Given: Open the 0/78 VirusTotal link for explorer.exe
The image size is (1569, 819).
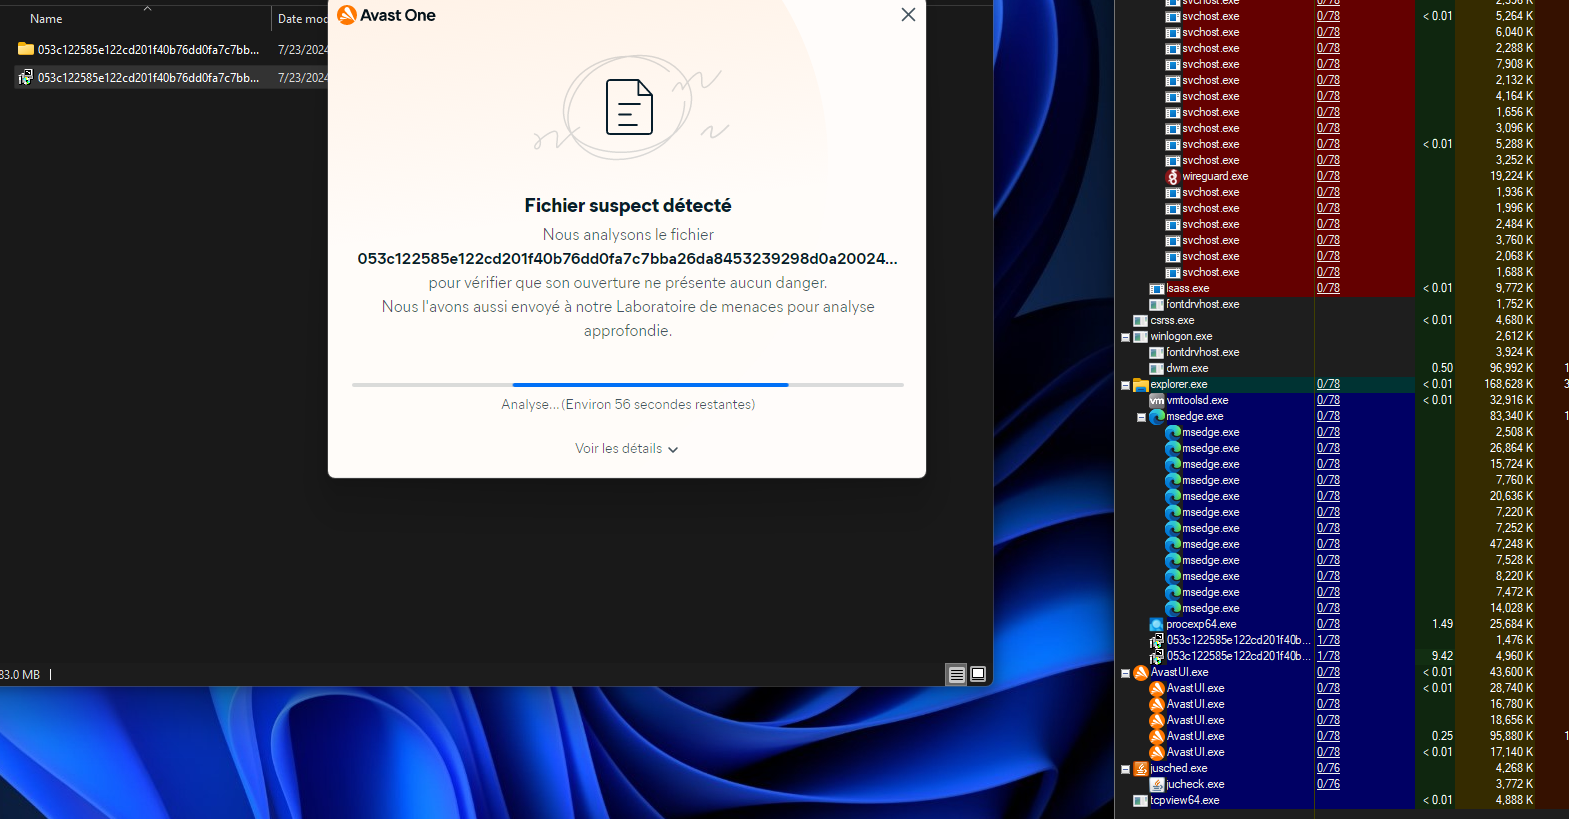Looking at the screenshot, I should [1328, 384].
